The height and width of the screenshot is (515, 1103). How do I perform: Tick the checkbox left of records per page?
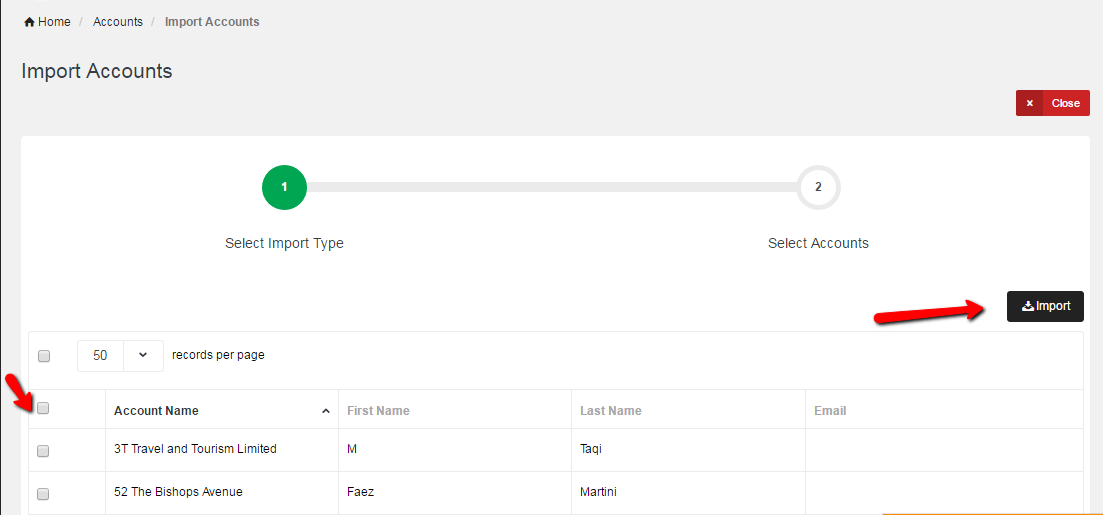(x=44, y=356)
